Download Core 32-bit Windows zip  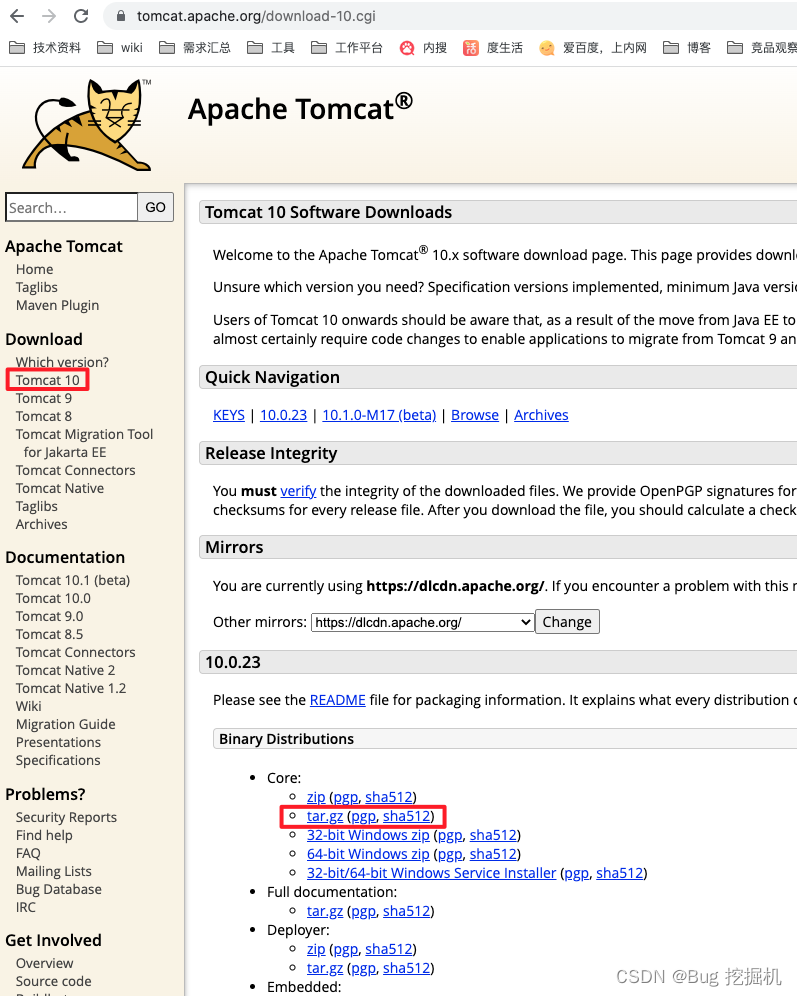tap(368, 835)
